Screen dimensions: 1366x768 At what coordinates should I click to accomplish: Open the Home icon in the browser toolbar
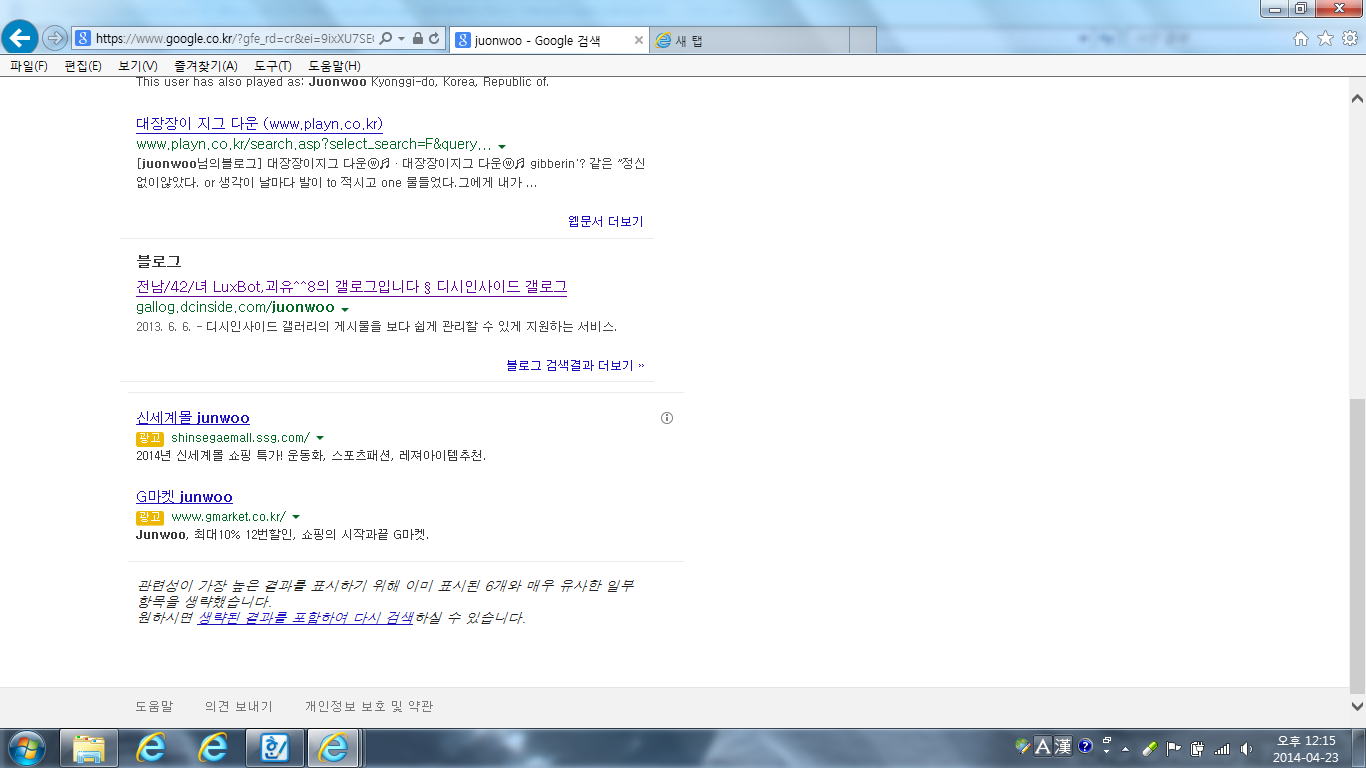pos(1300,39)
